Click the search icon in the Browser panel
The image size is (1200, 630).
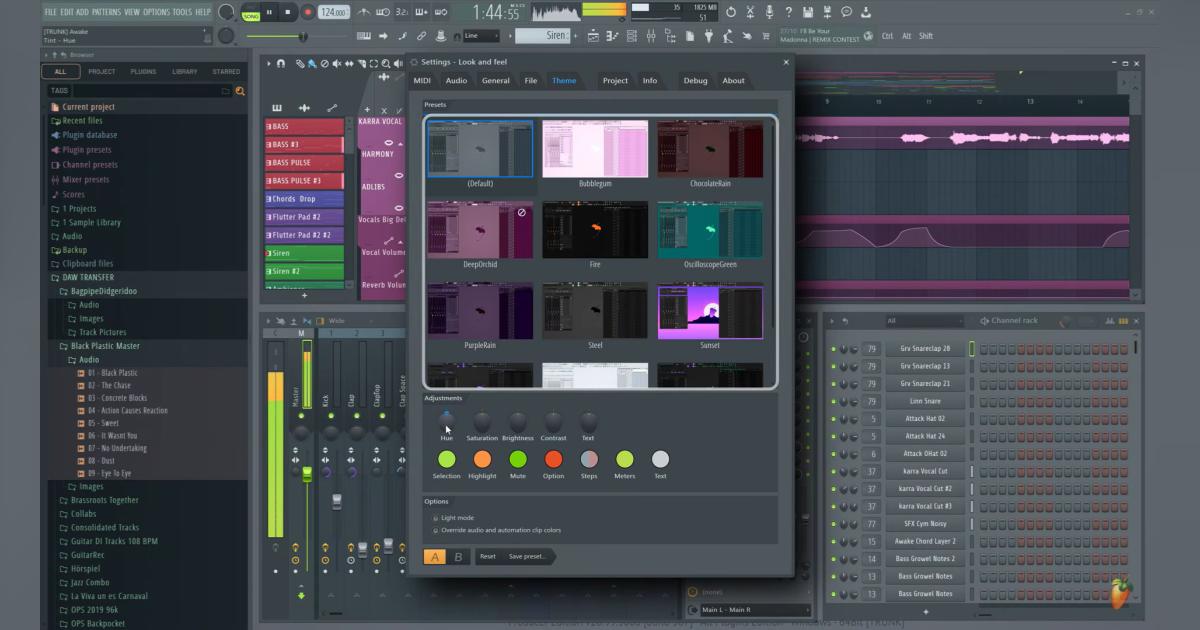pyautogui.click(x=240, y=89)
